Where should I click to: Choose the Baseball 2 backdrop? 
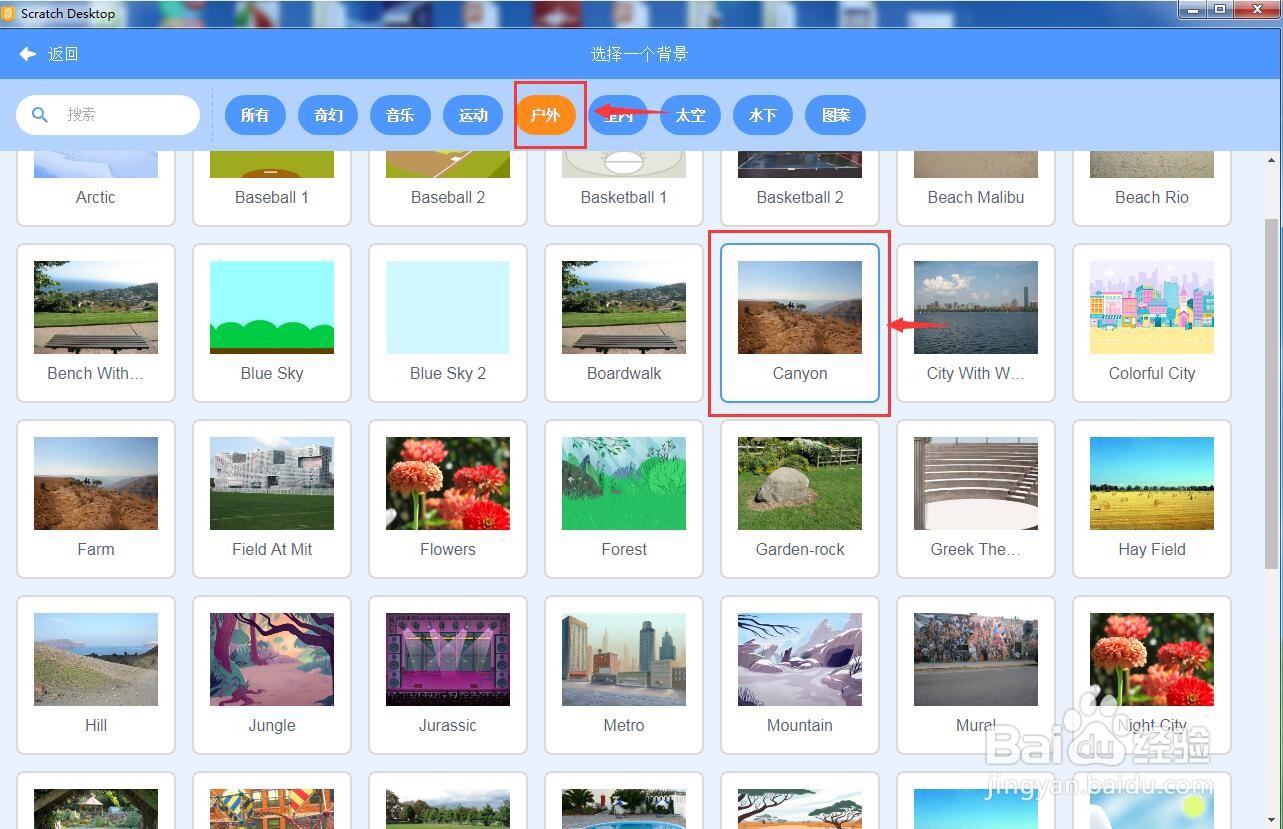point(448,188)
